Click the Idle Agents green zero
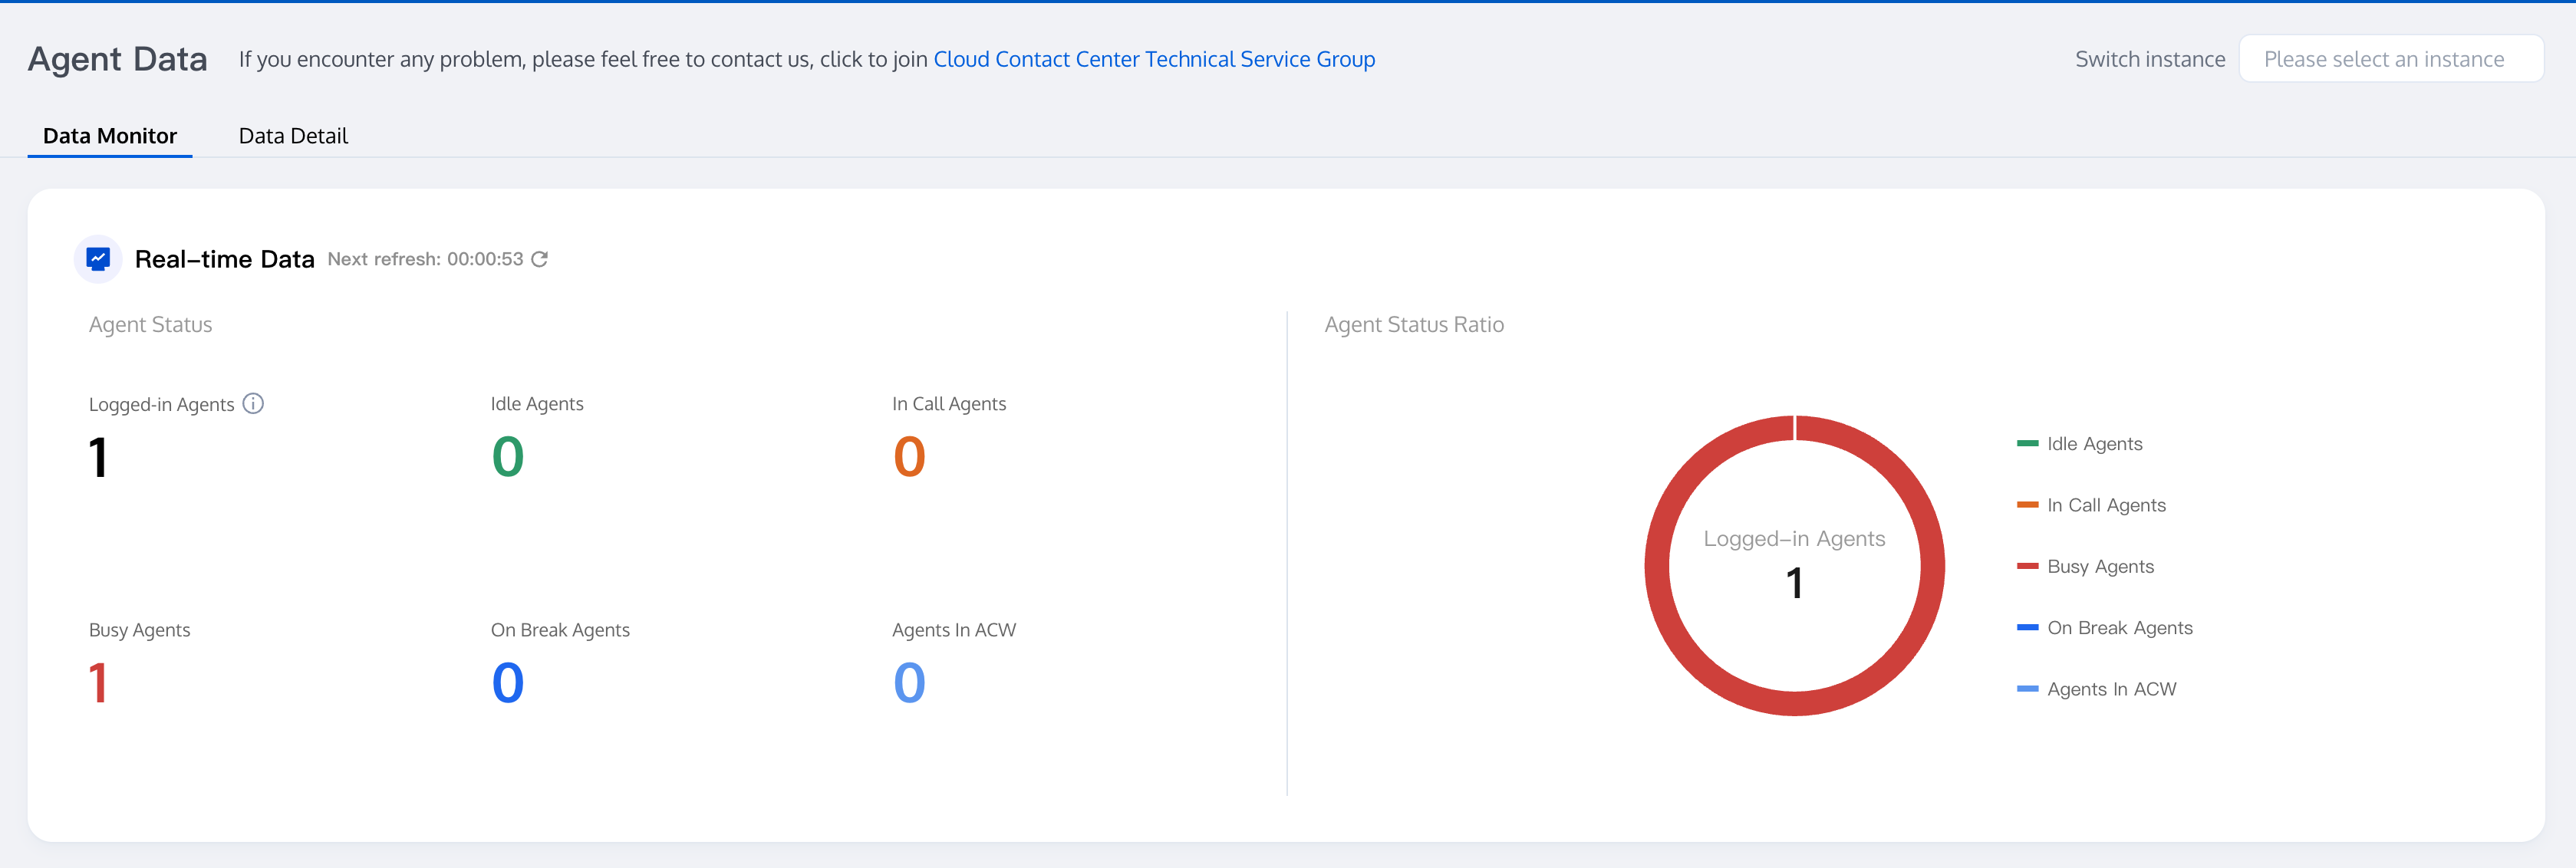This screenshot has width=2576, height=868. click(507, 457)
